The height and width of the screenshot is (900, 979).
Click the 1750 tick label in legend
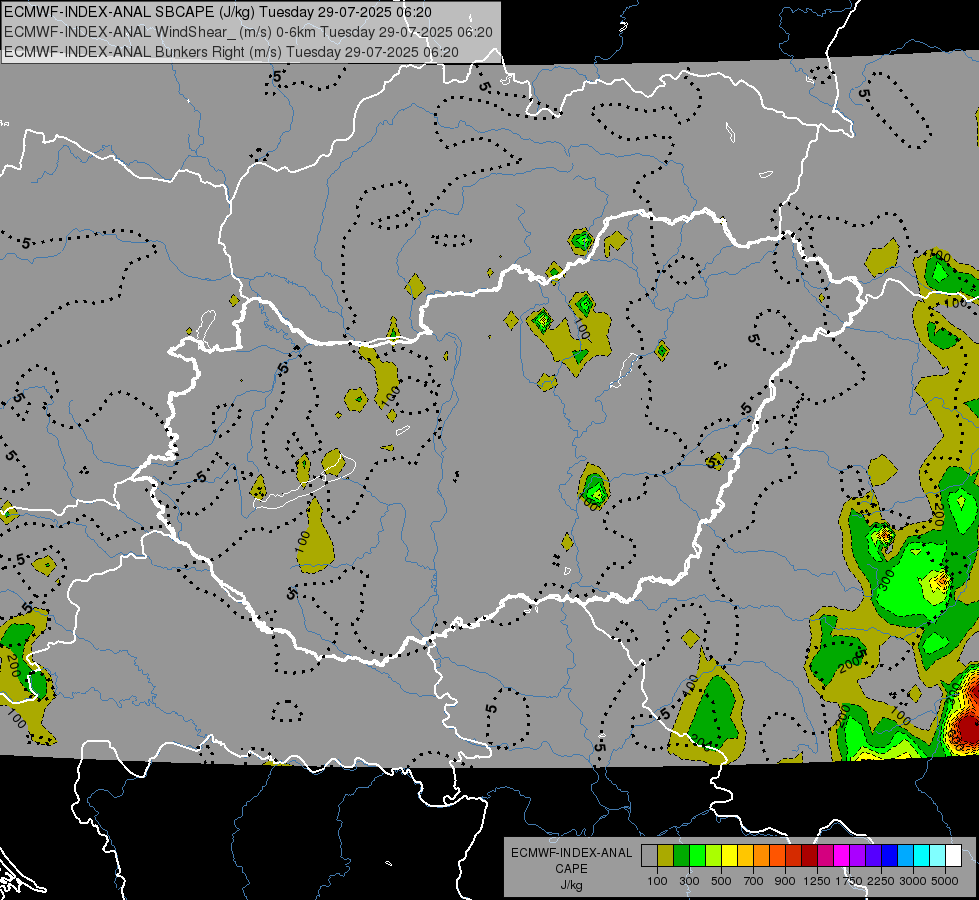point(849,881)
